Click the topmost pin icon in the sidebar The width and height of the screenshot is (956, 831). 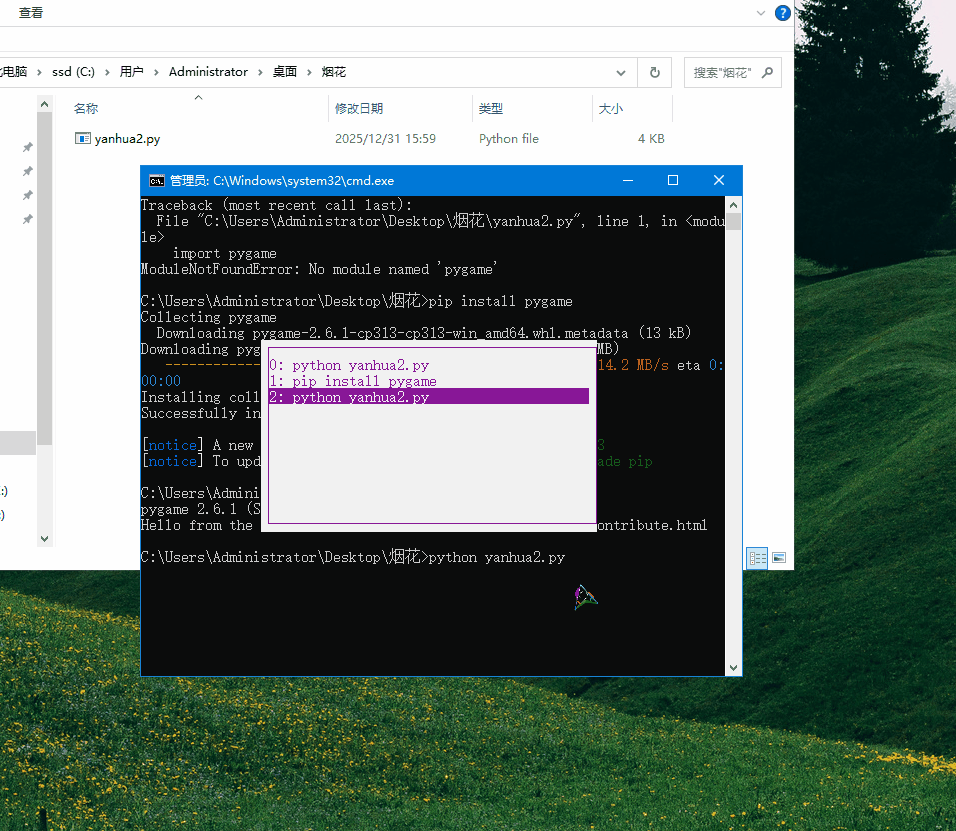[27, 146]
